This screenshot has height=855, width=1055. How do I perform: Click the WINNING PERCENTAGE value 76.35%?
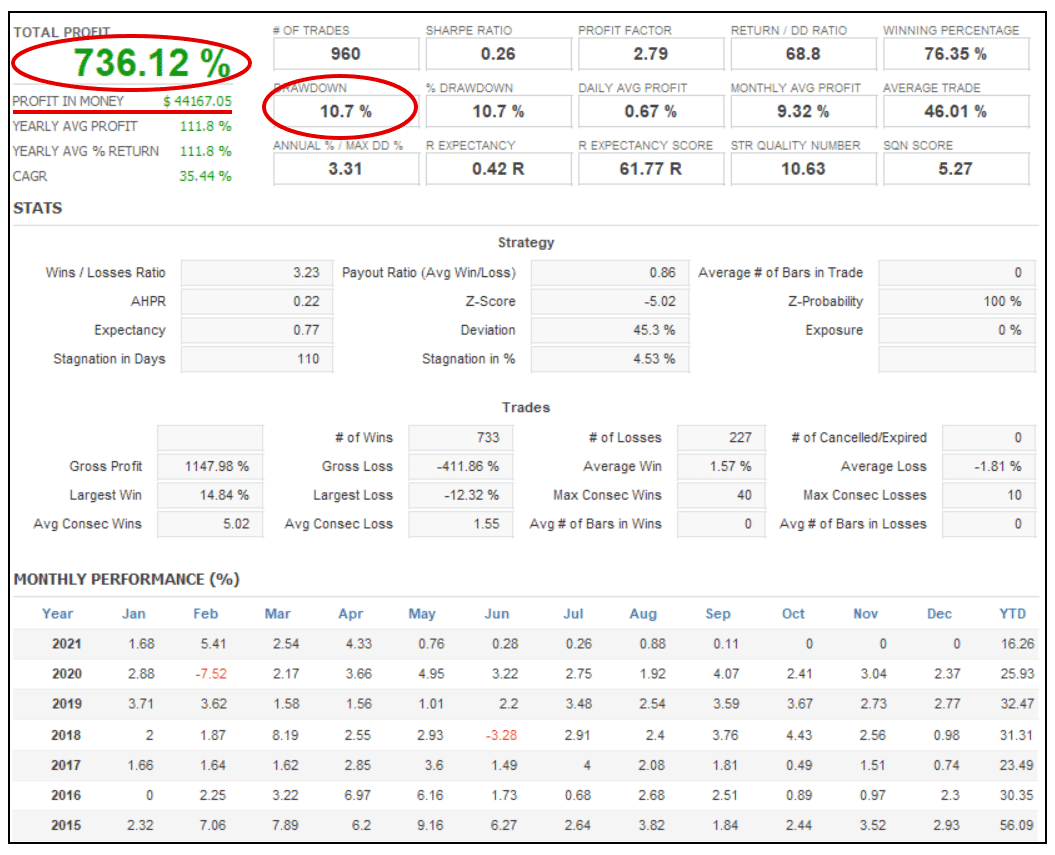pyautogui.click(x=955, y=53)
